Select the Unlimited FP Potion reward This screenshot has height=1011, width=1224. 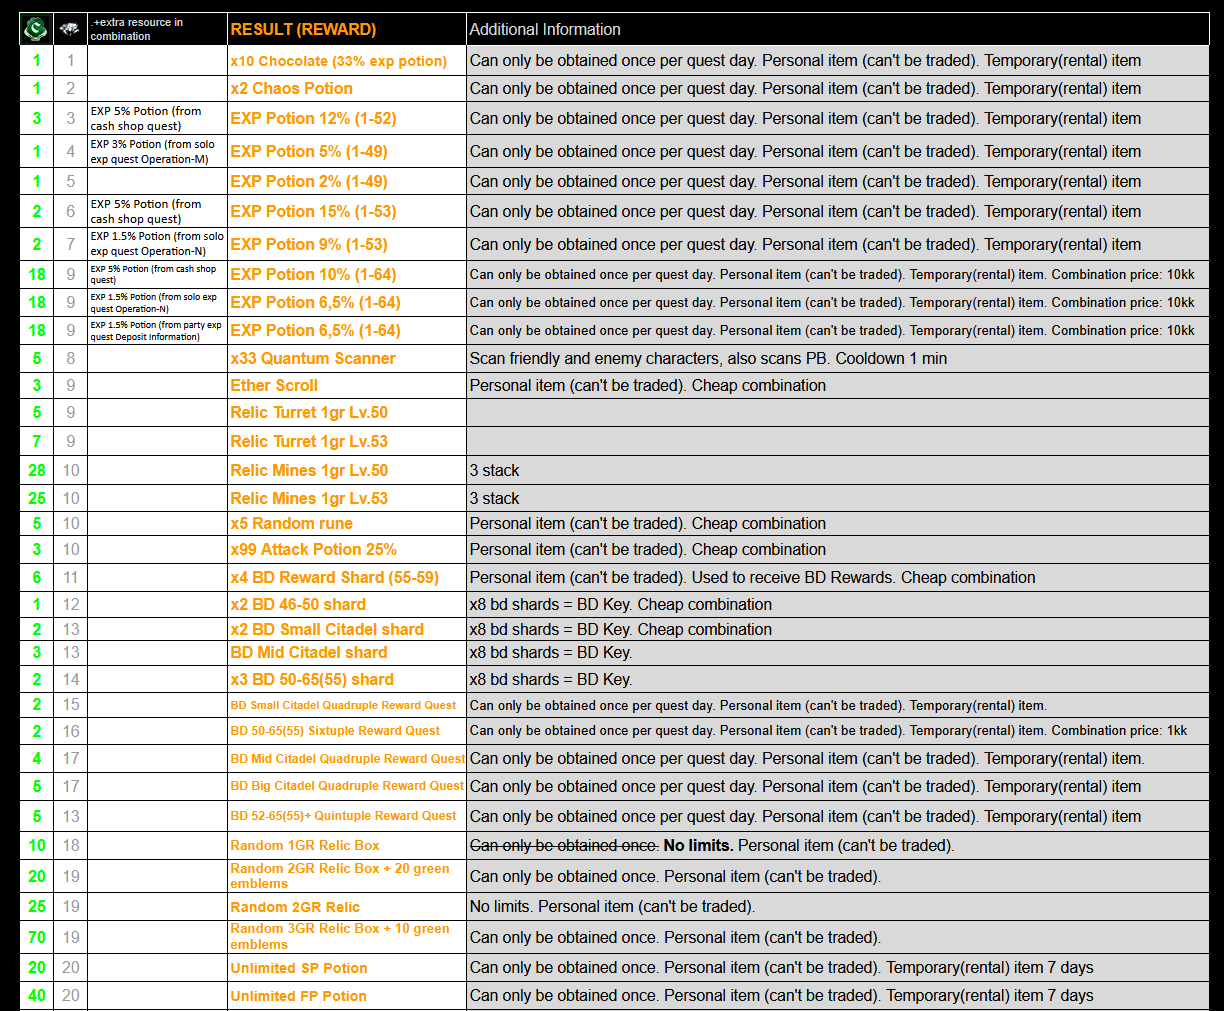point(298,997)
